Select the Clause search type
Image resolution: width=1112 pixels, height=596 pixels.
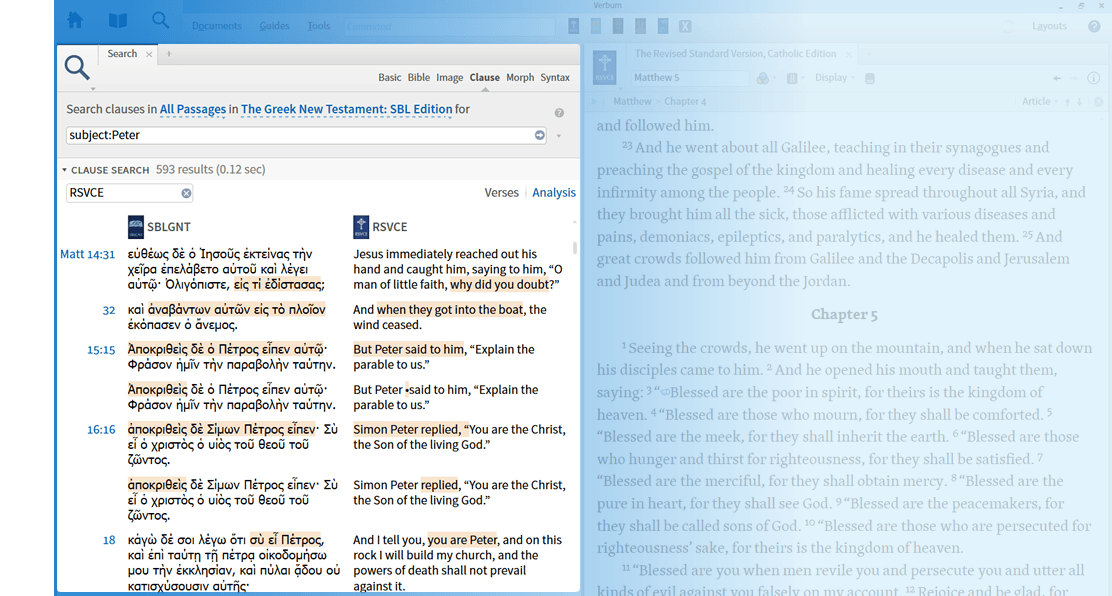pyautogui.click(x=484, y=78)
